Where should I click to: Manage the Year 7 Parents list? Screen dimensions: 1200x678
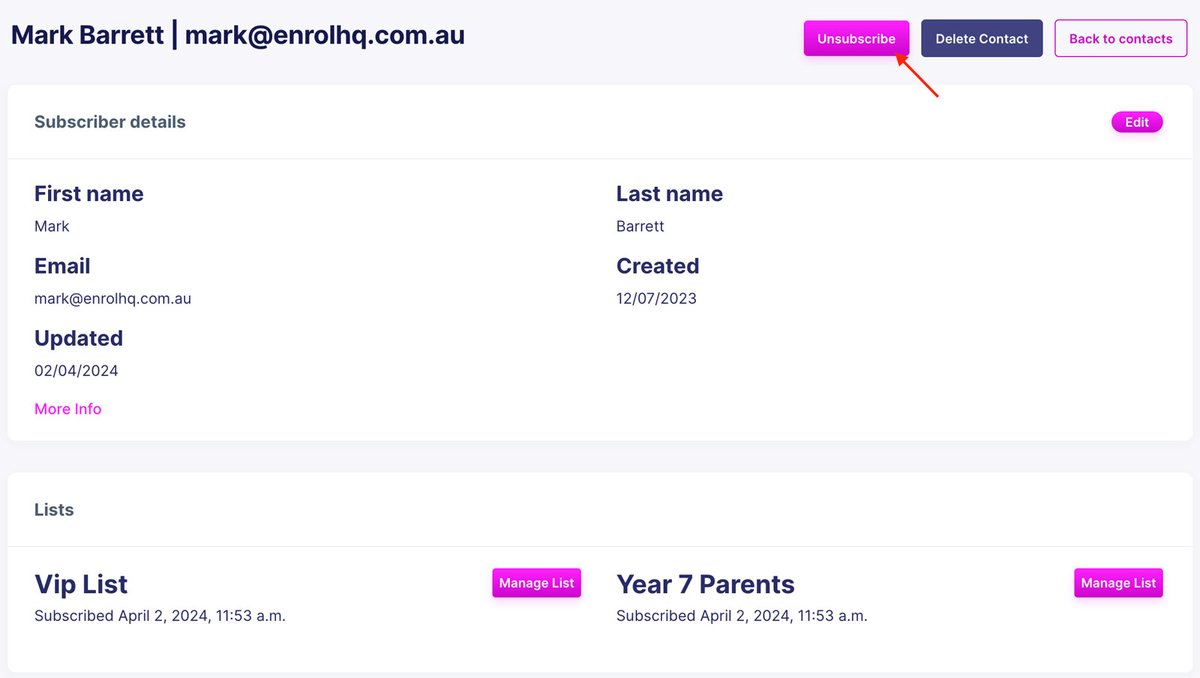tap(1118, 583)
